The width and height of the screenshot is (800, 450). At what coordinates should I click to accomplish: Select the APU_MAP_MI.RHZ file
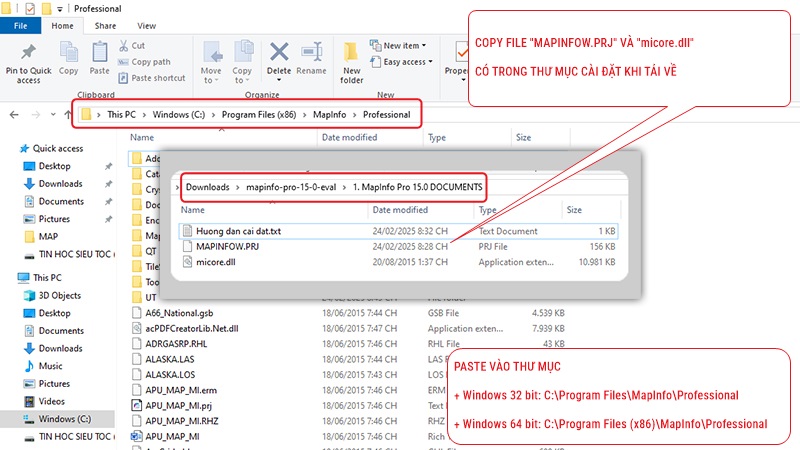pyautogui.click(x=182, y=420)
